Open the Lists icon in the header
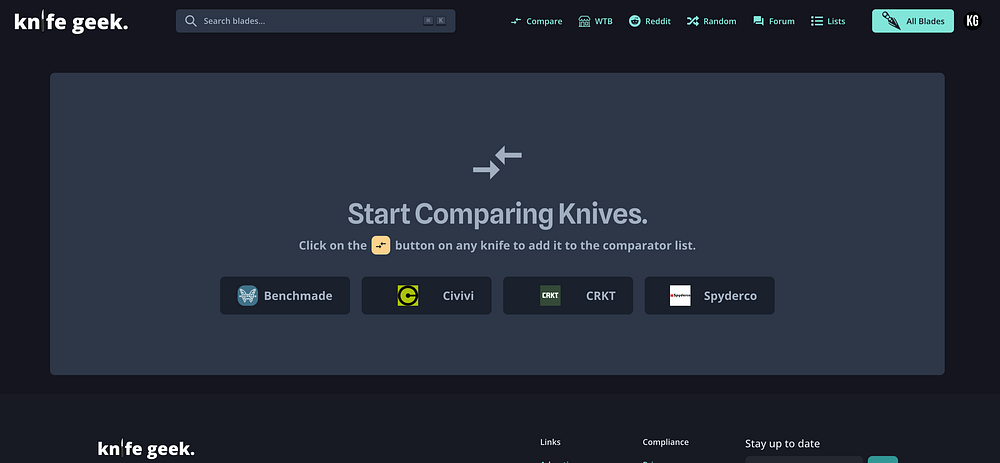 coord(816,21)
